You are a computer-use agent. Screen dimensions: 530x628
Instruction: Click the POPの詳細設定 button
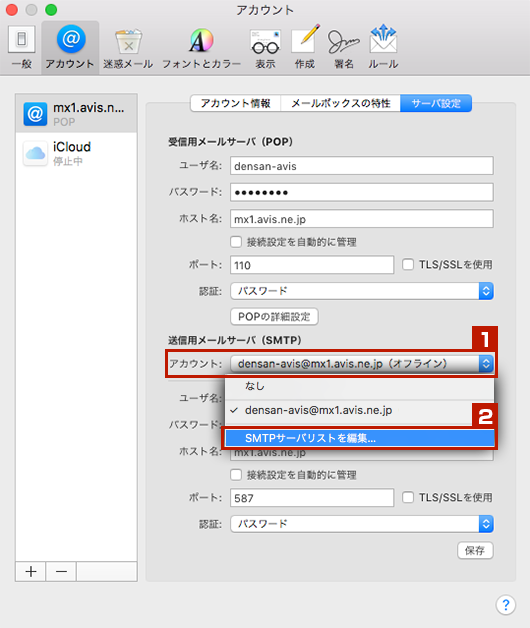274,317
